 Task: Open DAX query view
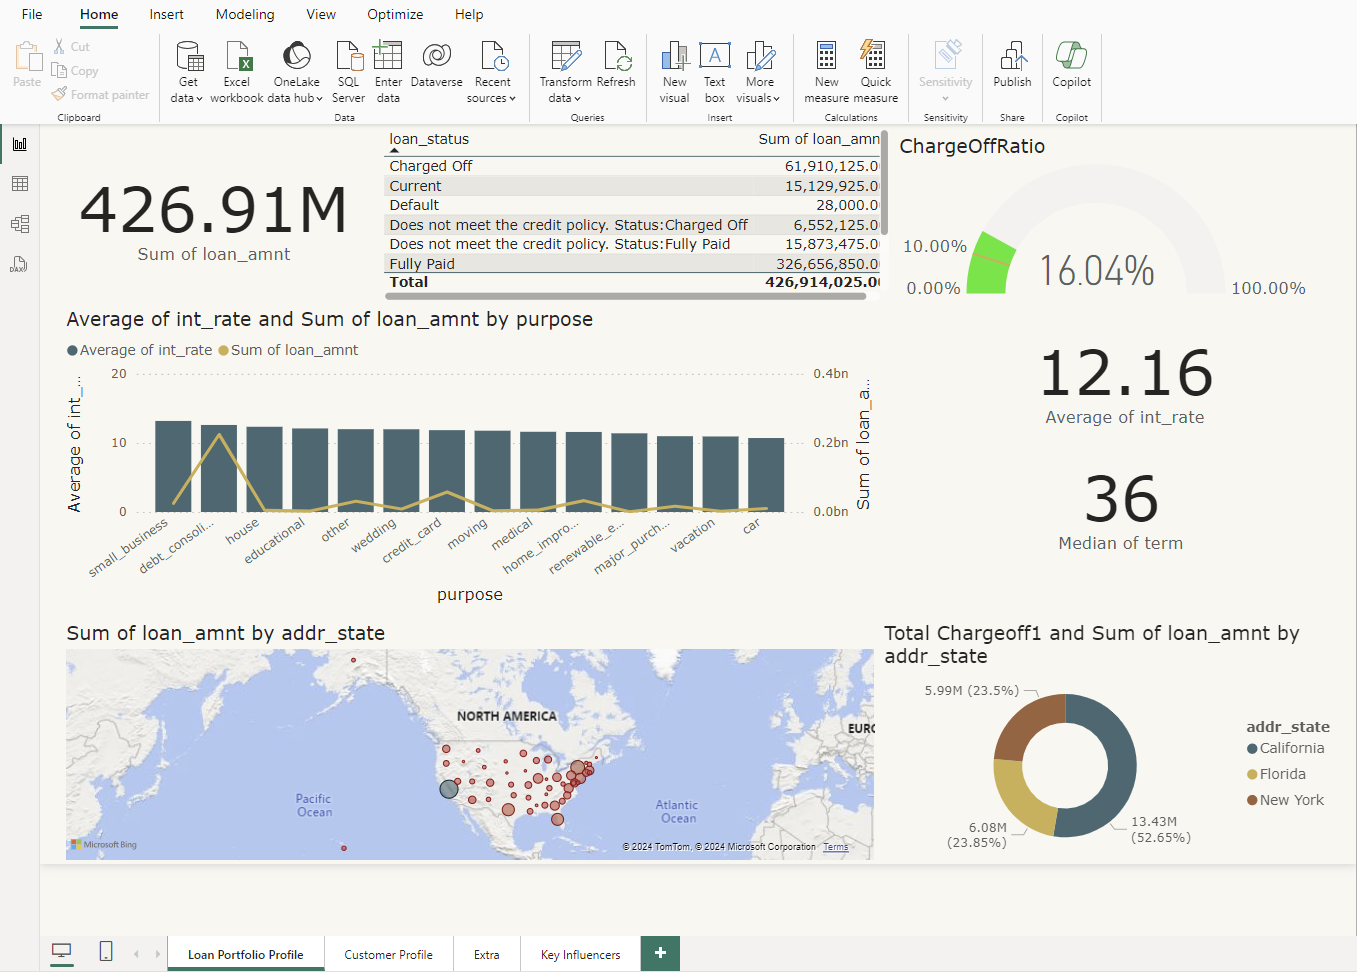[19, 264]
